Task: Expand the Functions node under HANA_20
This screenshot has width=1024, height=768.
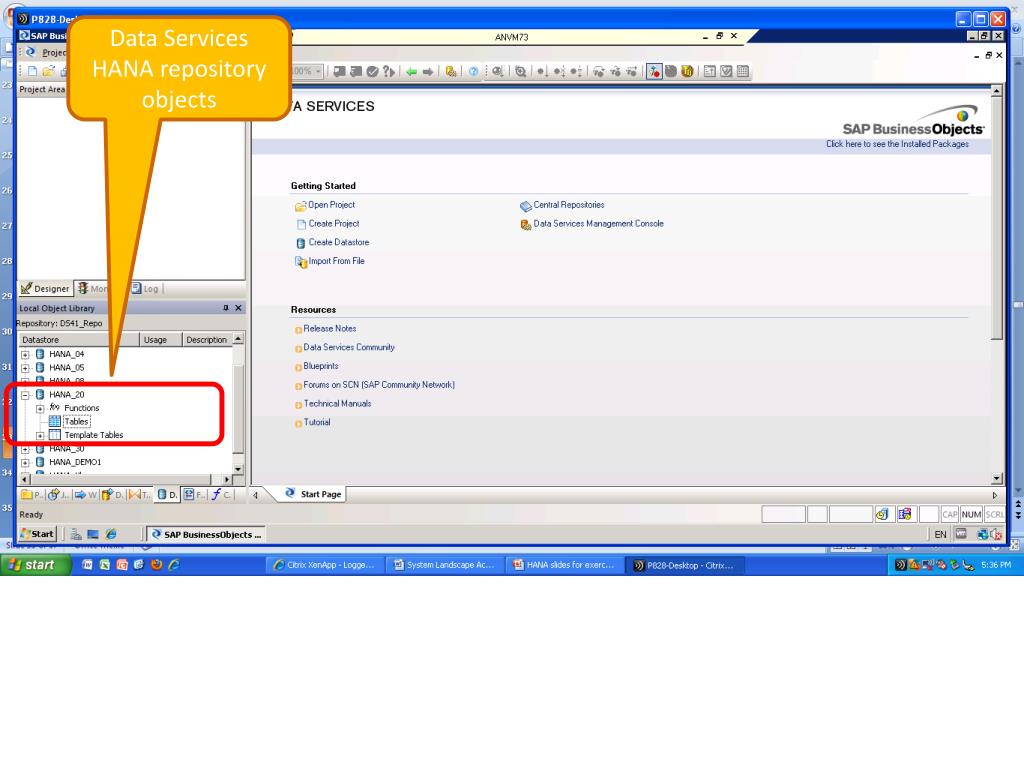Action: (x=40, y=409)
